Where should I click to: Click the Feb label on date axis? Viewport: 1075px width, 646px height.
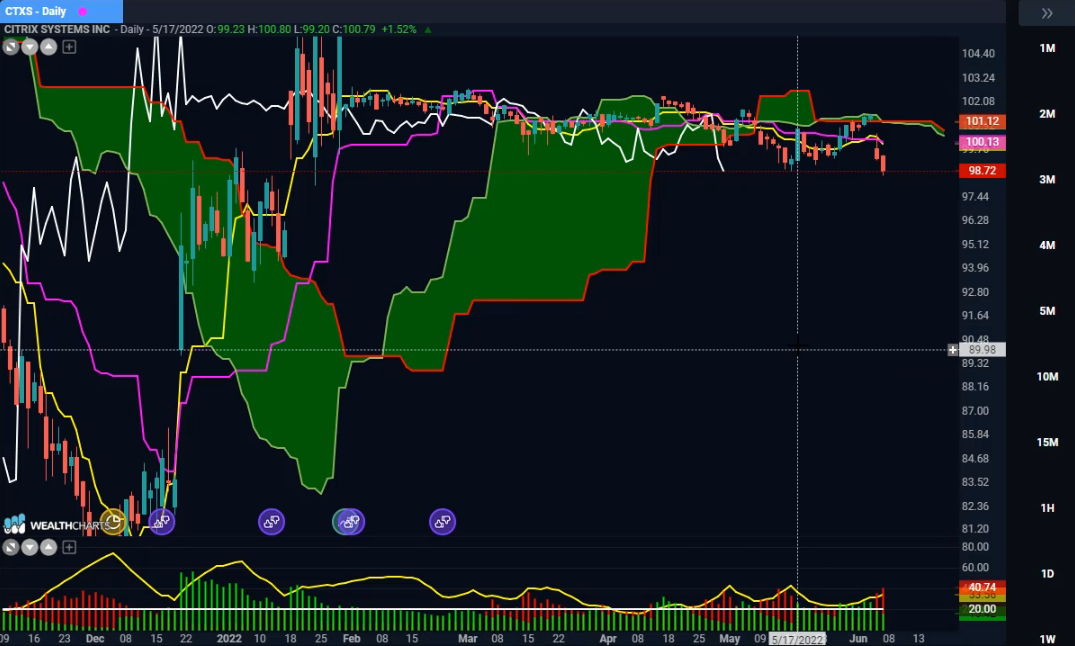351,638
